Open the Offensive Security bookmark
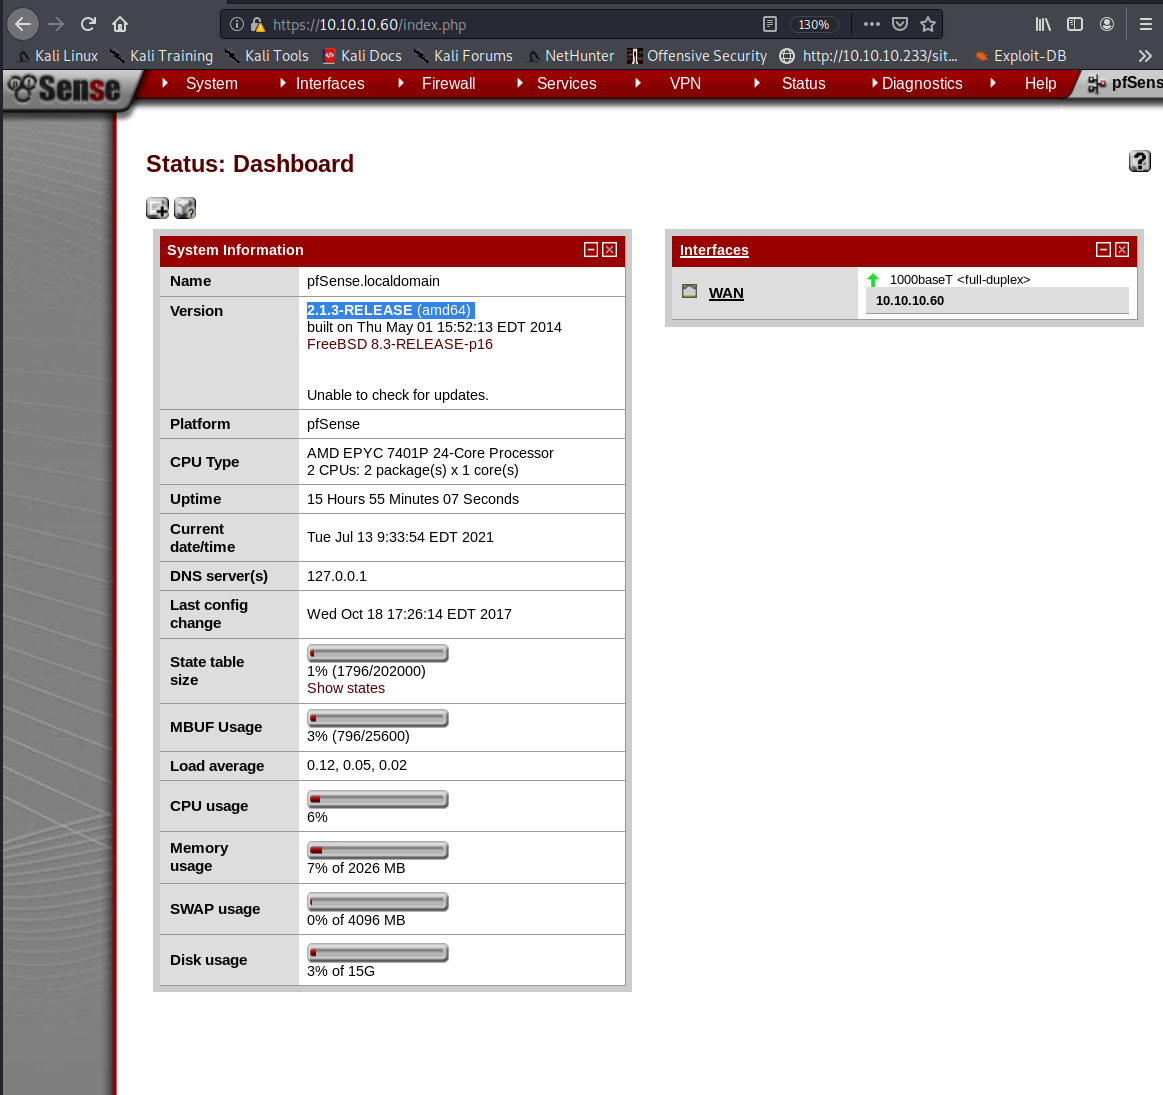 click(697, 56)
